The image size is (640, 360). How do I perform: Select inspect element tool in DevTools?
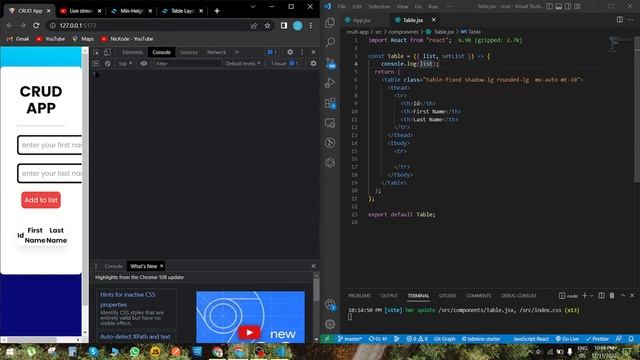tap(96, 52)
